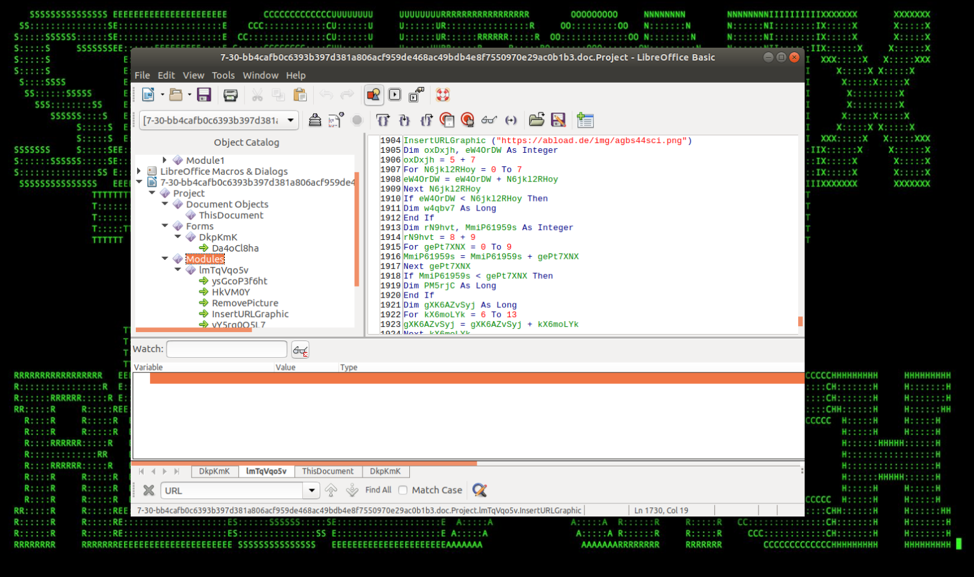Click the Find All button
Viewport: 974px width, 577px height.
click(x=378, y=490)
